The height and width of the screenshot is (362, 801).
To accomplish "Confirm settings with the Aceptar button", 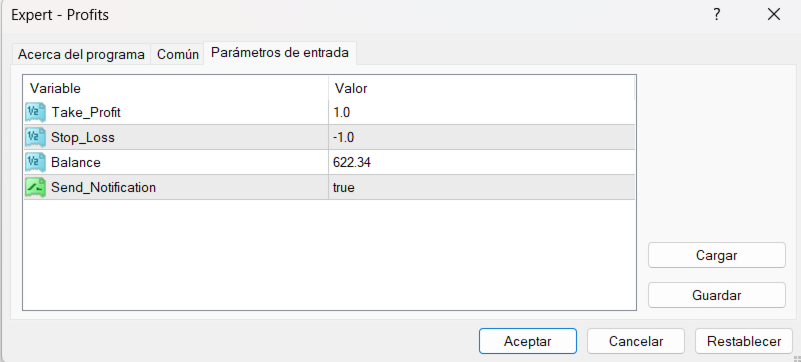I will 528,341.
